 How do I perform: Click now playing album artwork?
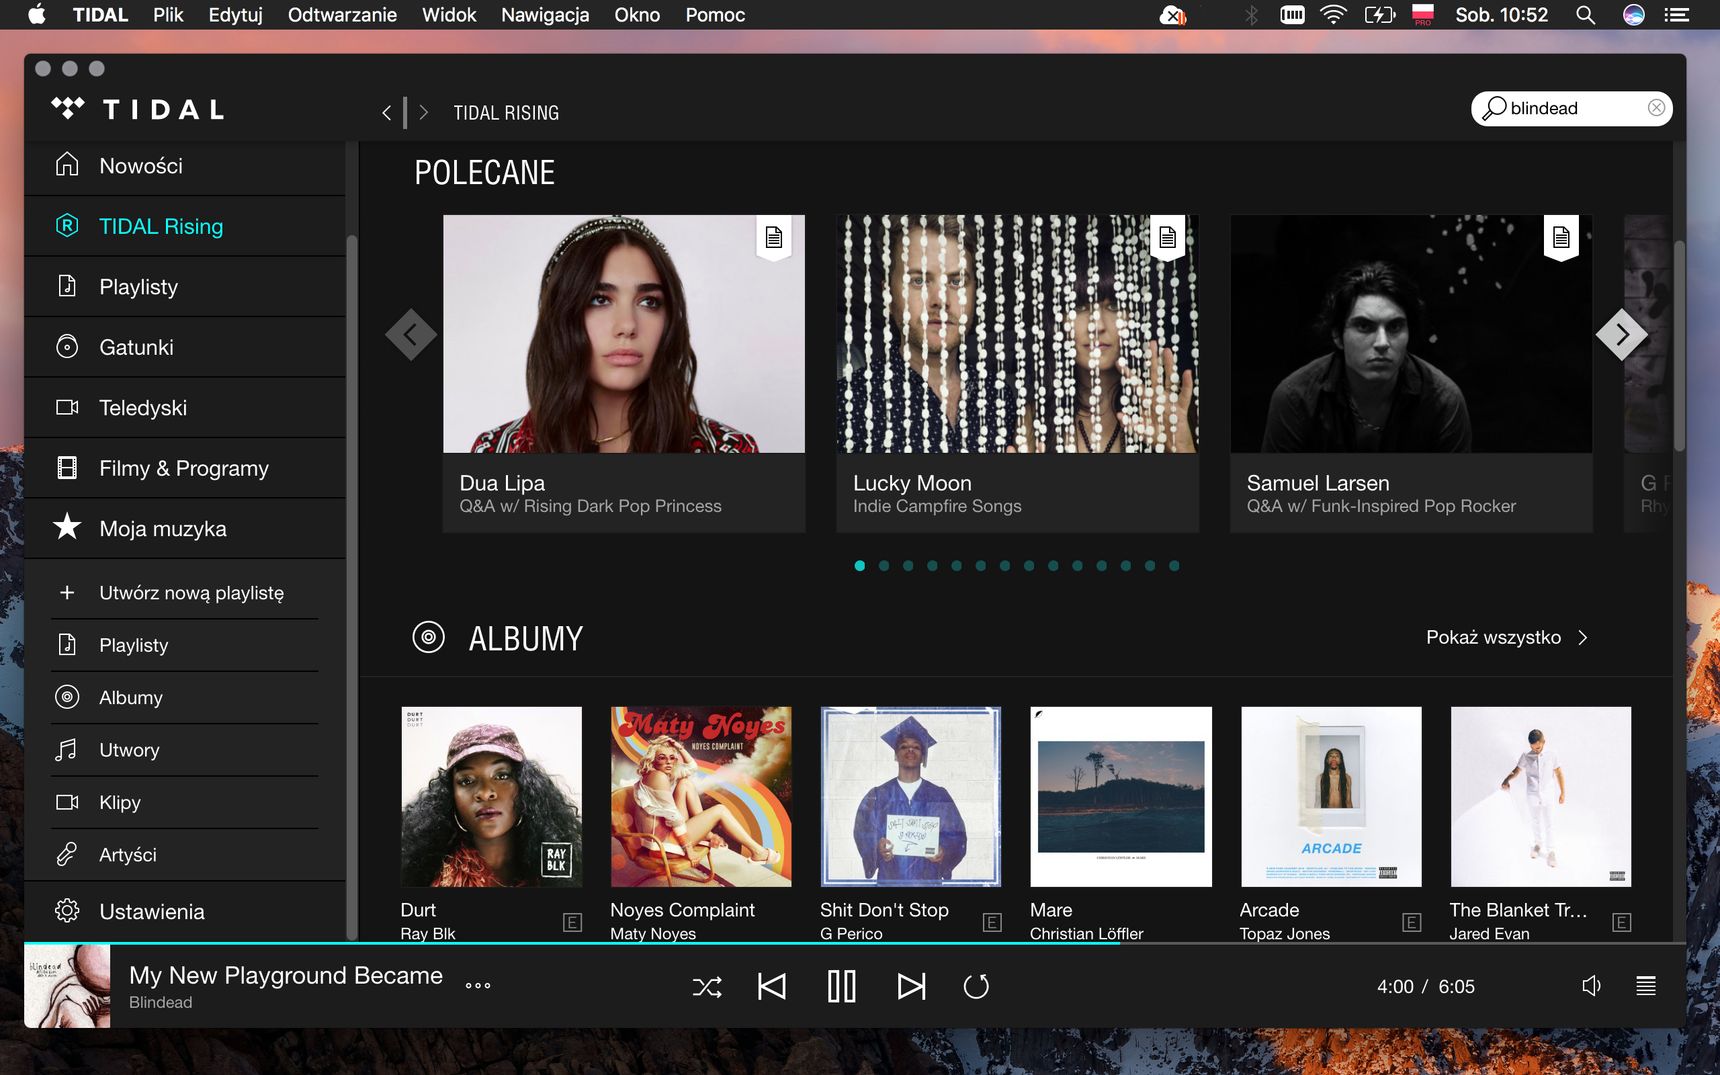pos(67,986)
